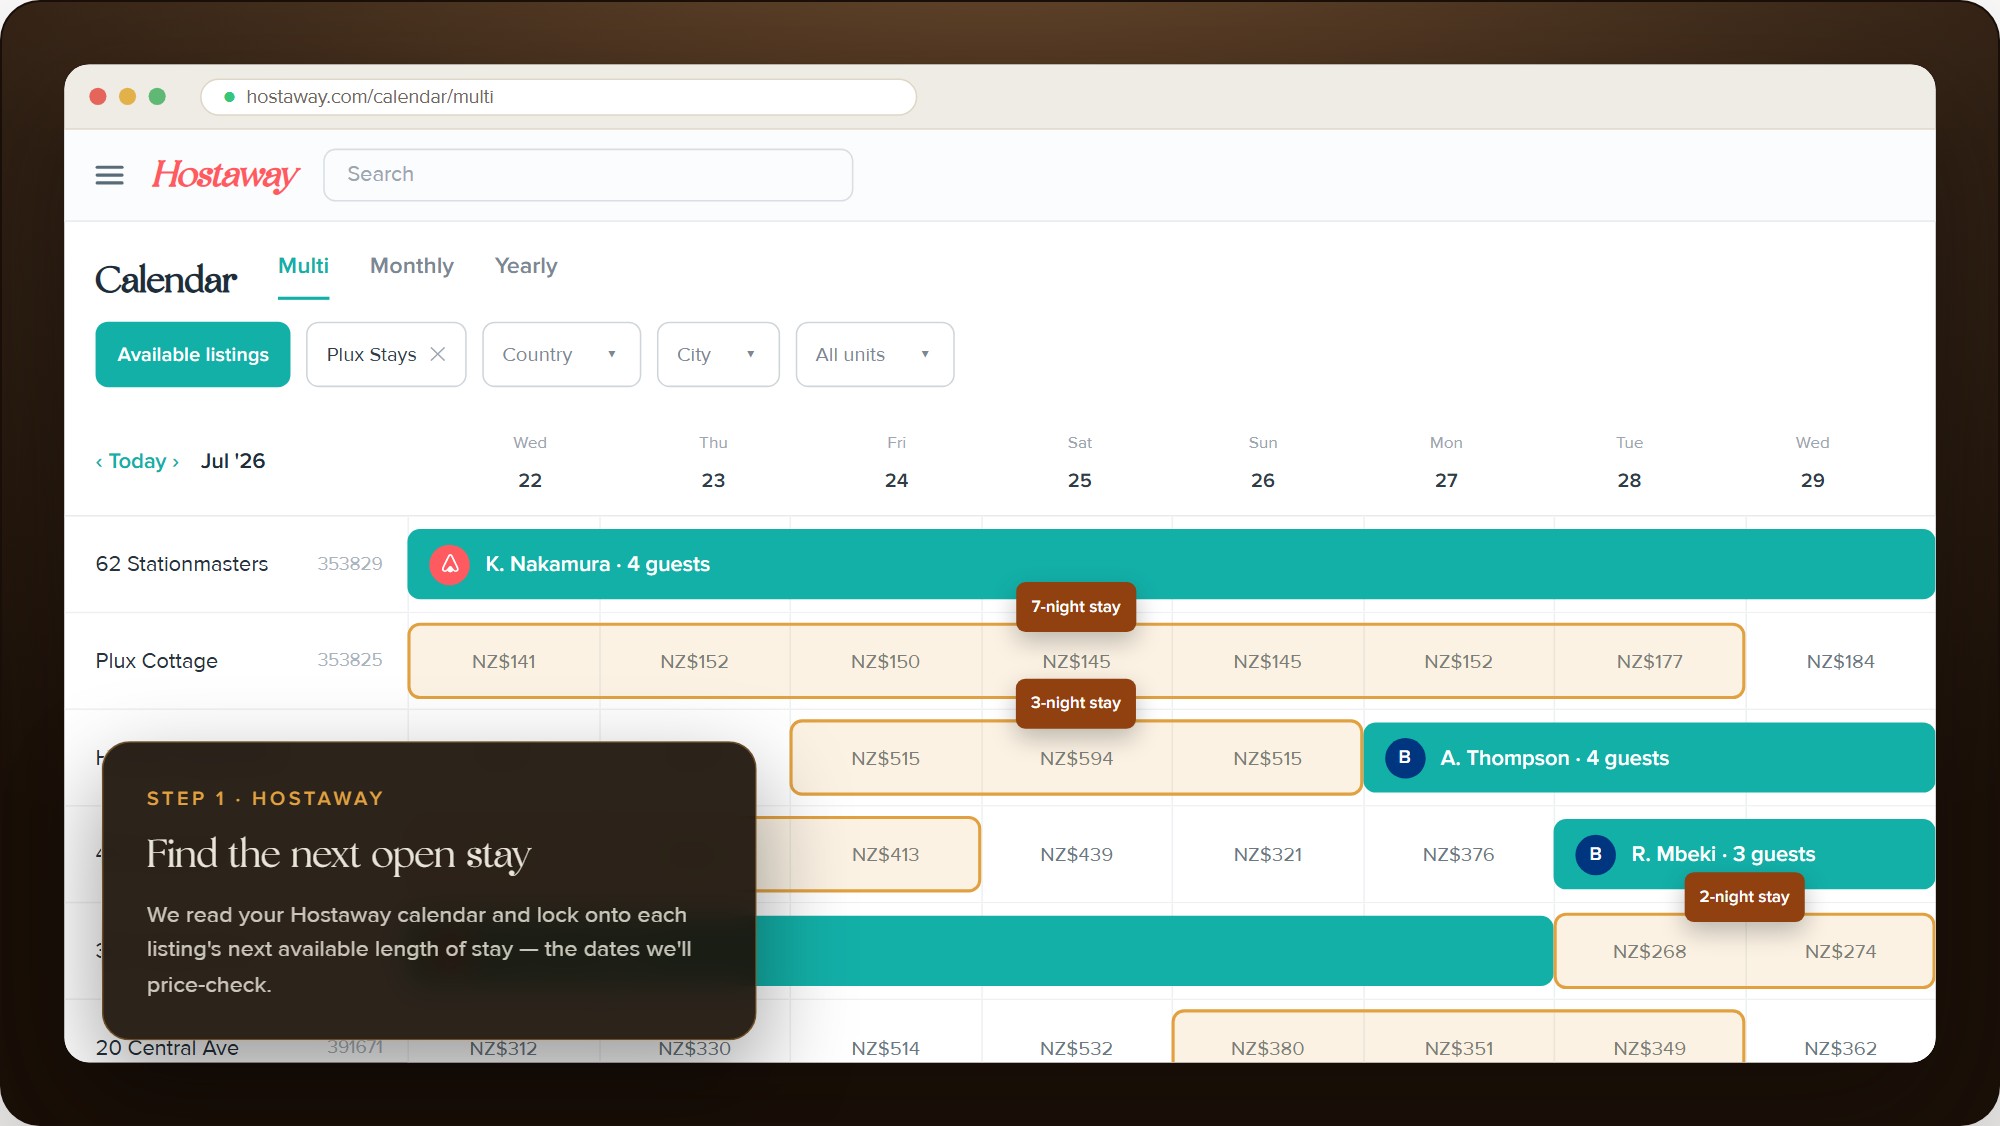Select Thu 23 column header

[713, 463]
